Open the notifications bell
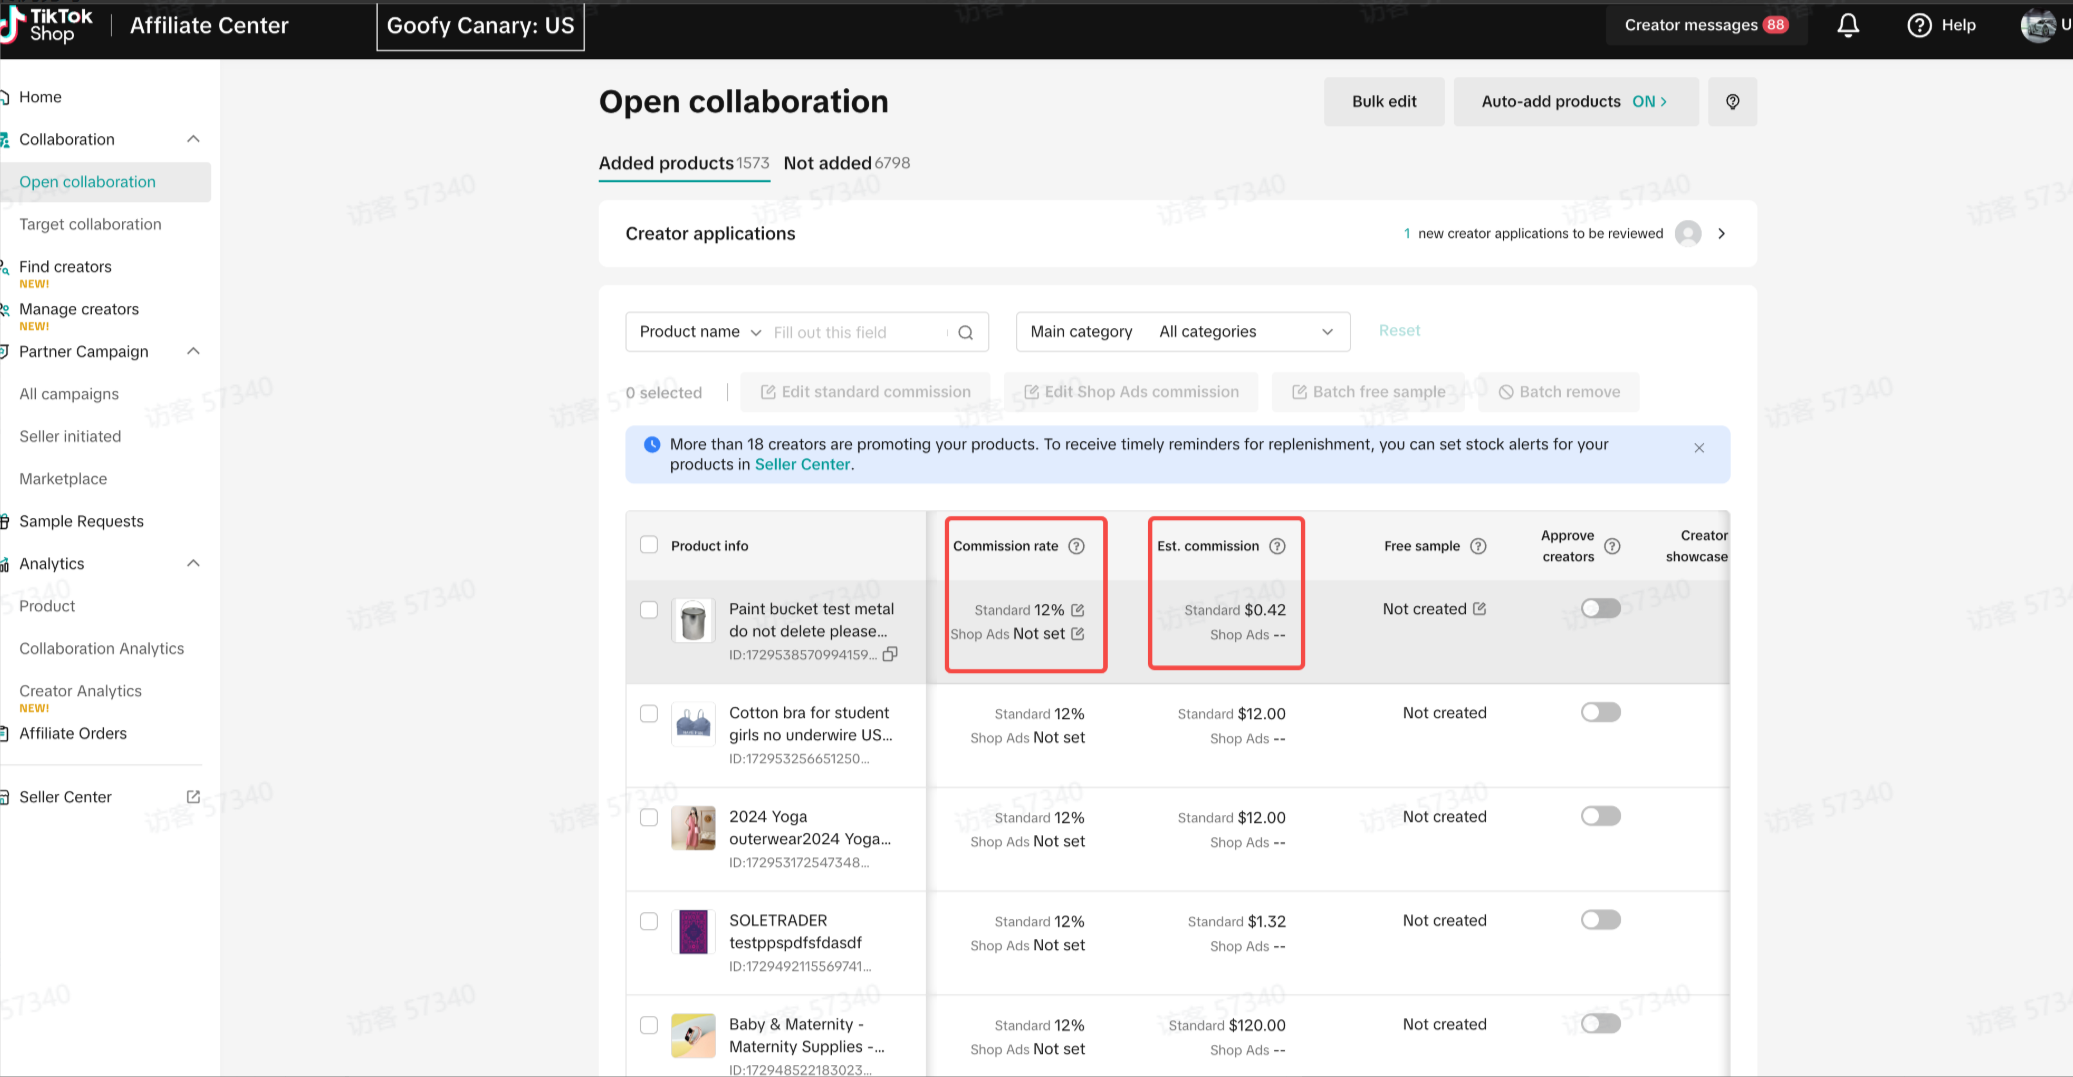 coord(1848,26)
